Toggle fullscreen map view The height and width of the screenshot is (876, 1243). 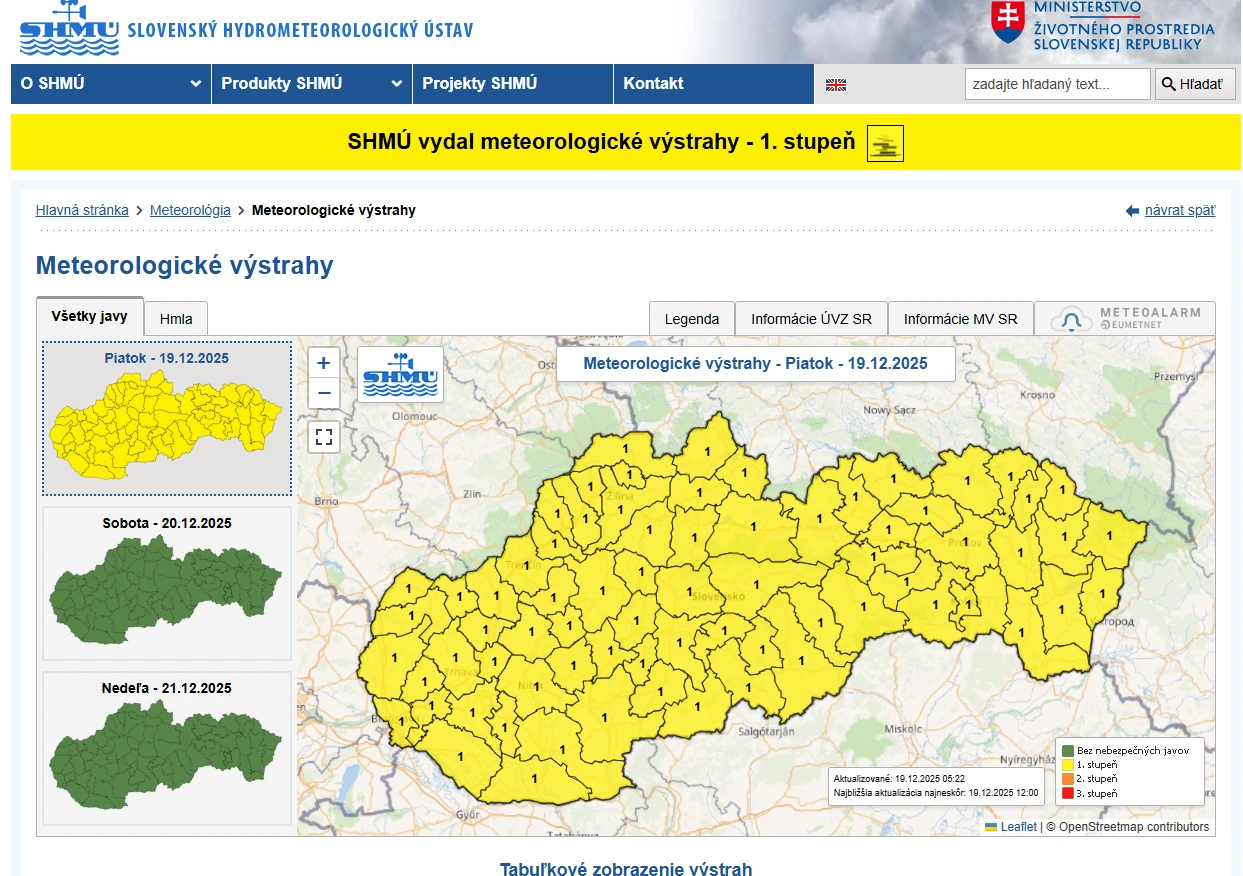pyautogui.click(x=324, y=437)
